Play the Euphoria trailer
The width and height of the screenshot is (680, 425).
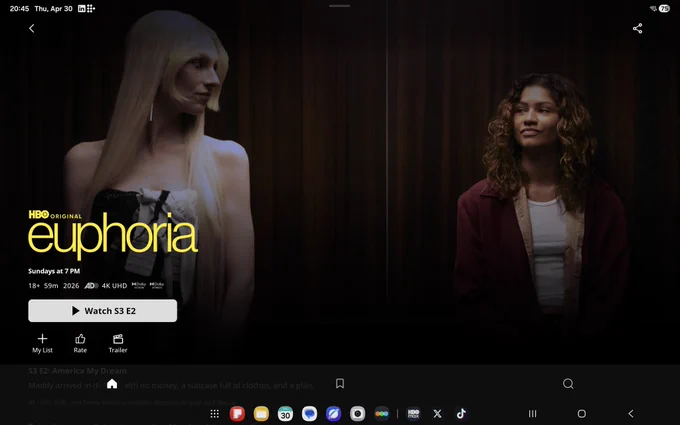pos(118,343)
